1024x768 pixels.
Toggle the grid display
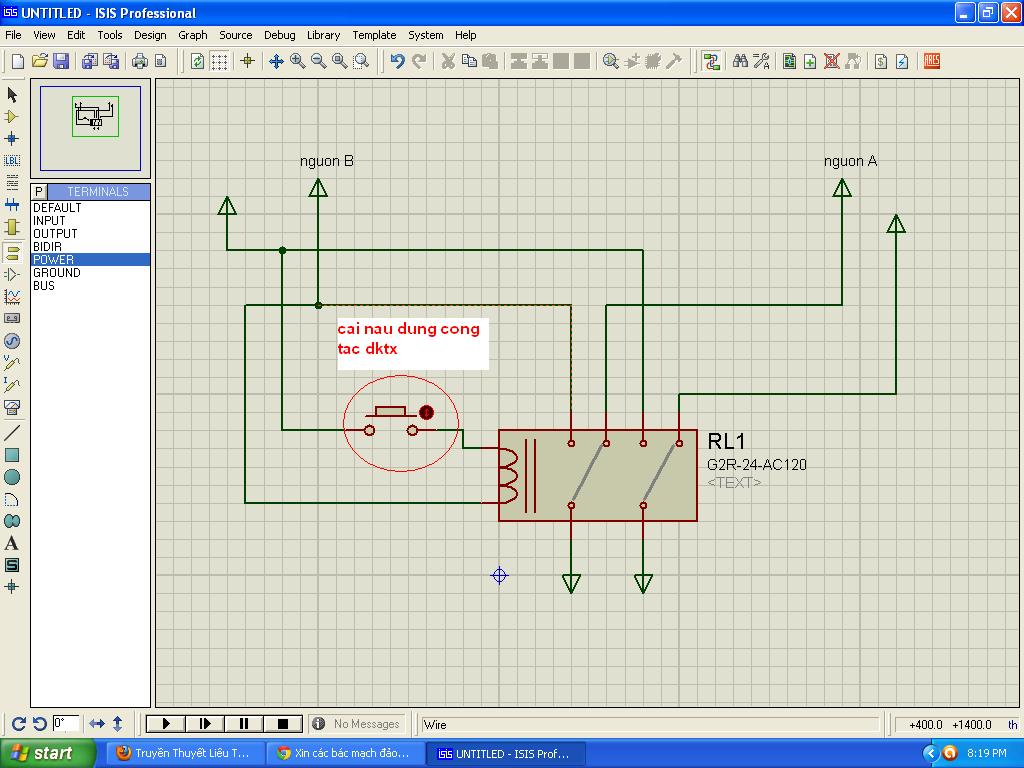click(219, 61)
